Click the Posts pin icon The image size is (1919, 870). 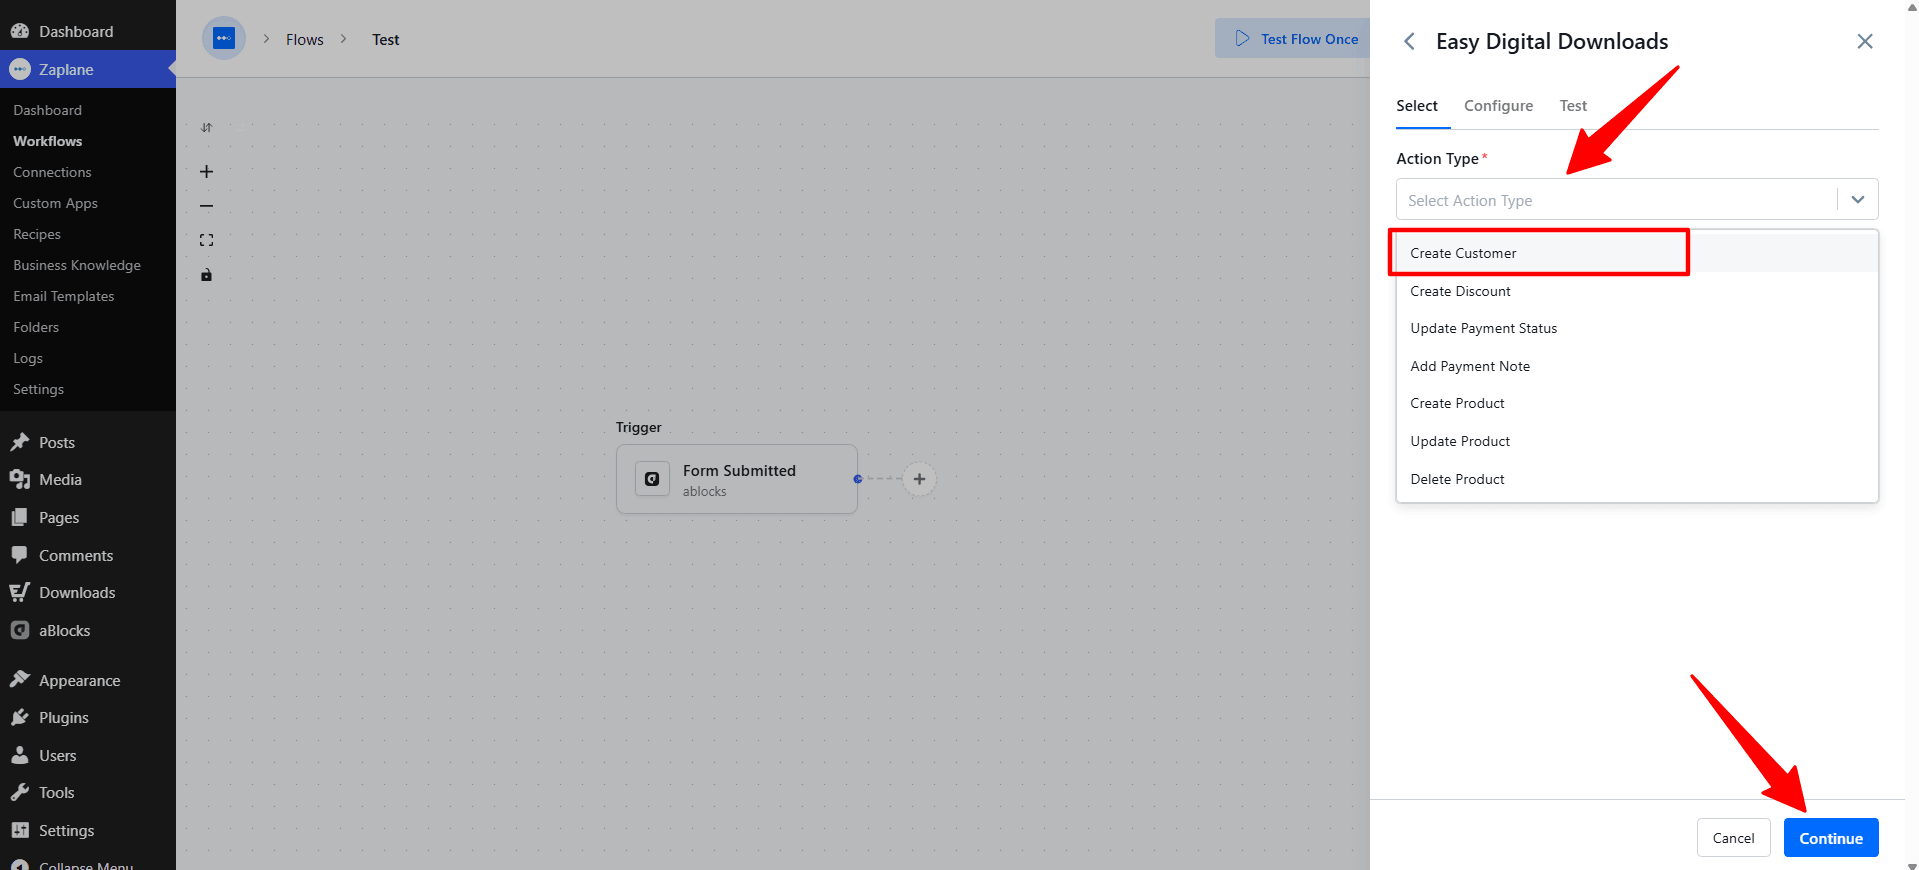point(20,442)
